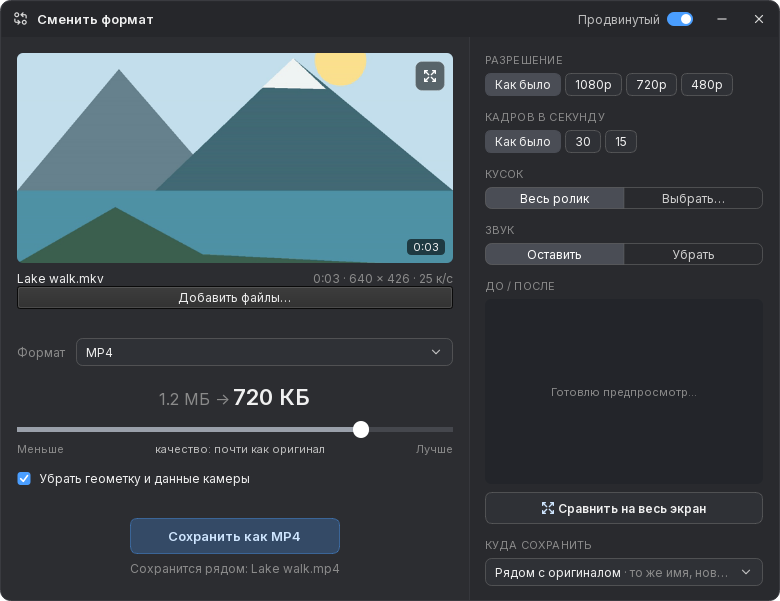Click the chevron of the Формат combo box

[436, 352]
